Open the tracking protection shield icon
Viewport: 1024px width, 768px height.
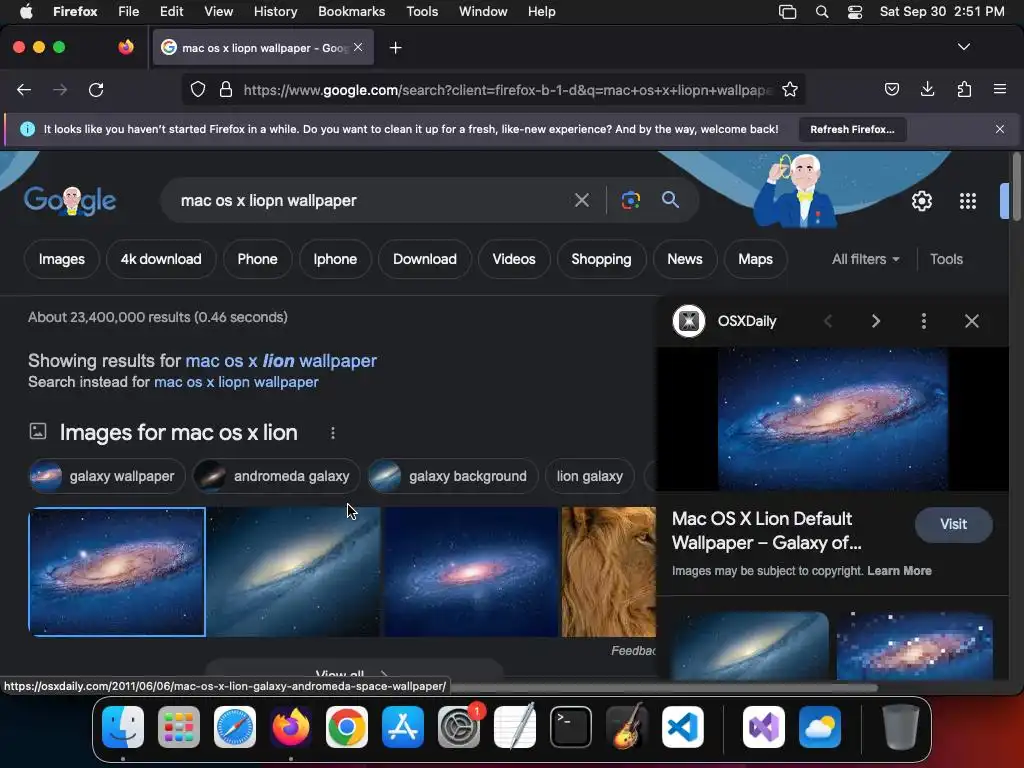(x=198, y=89)
